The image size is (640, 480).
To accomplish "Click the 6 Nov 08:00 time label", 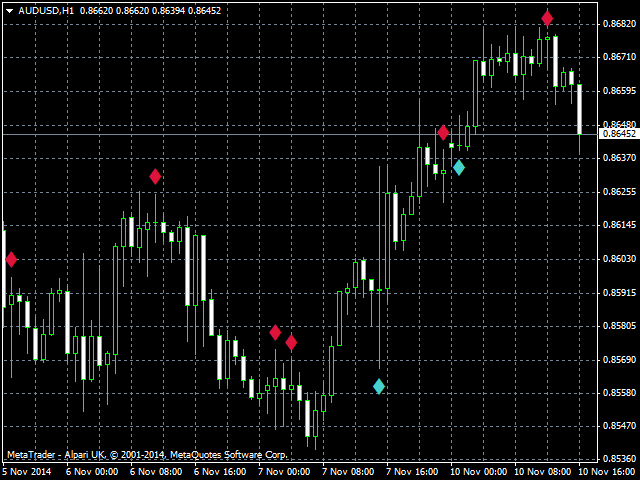I will (x=156, y=471).
